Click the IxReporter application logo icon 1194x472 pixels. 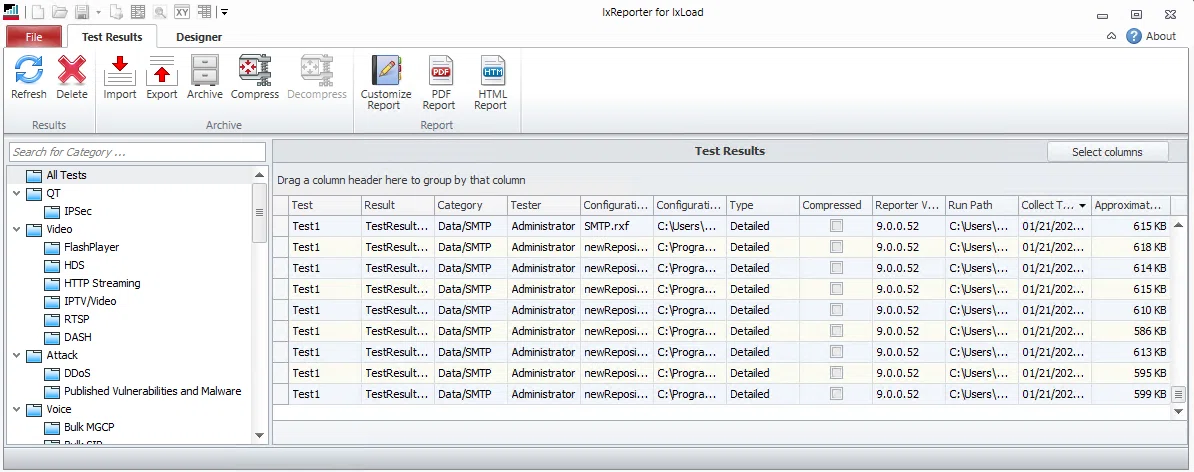pos(11,11)
